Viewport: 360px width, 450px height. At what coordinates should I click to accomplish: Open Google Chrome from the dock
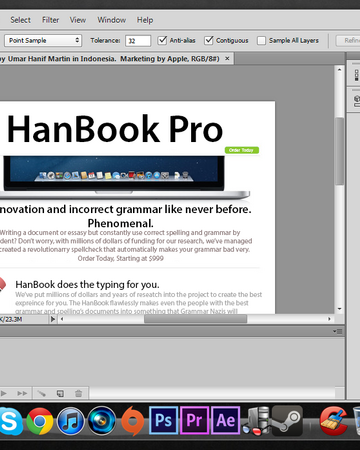click(40, 421)
